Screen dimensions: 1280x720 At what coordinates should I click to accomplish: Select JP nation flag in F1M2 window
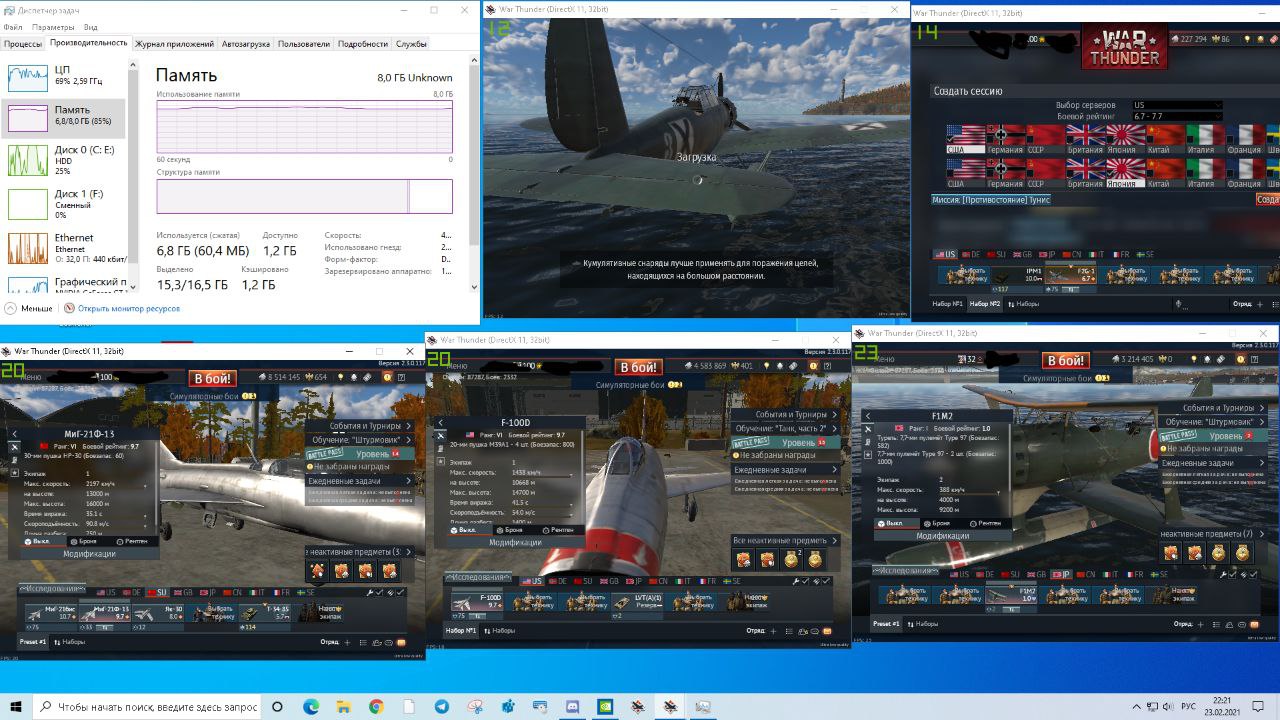1062,575
